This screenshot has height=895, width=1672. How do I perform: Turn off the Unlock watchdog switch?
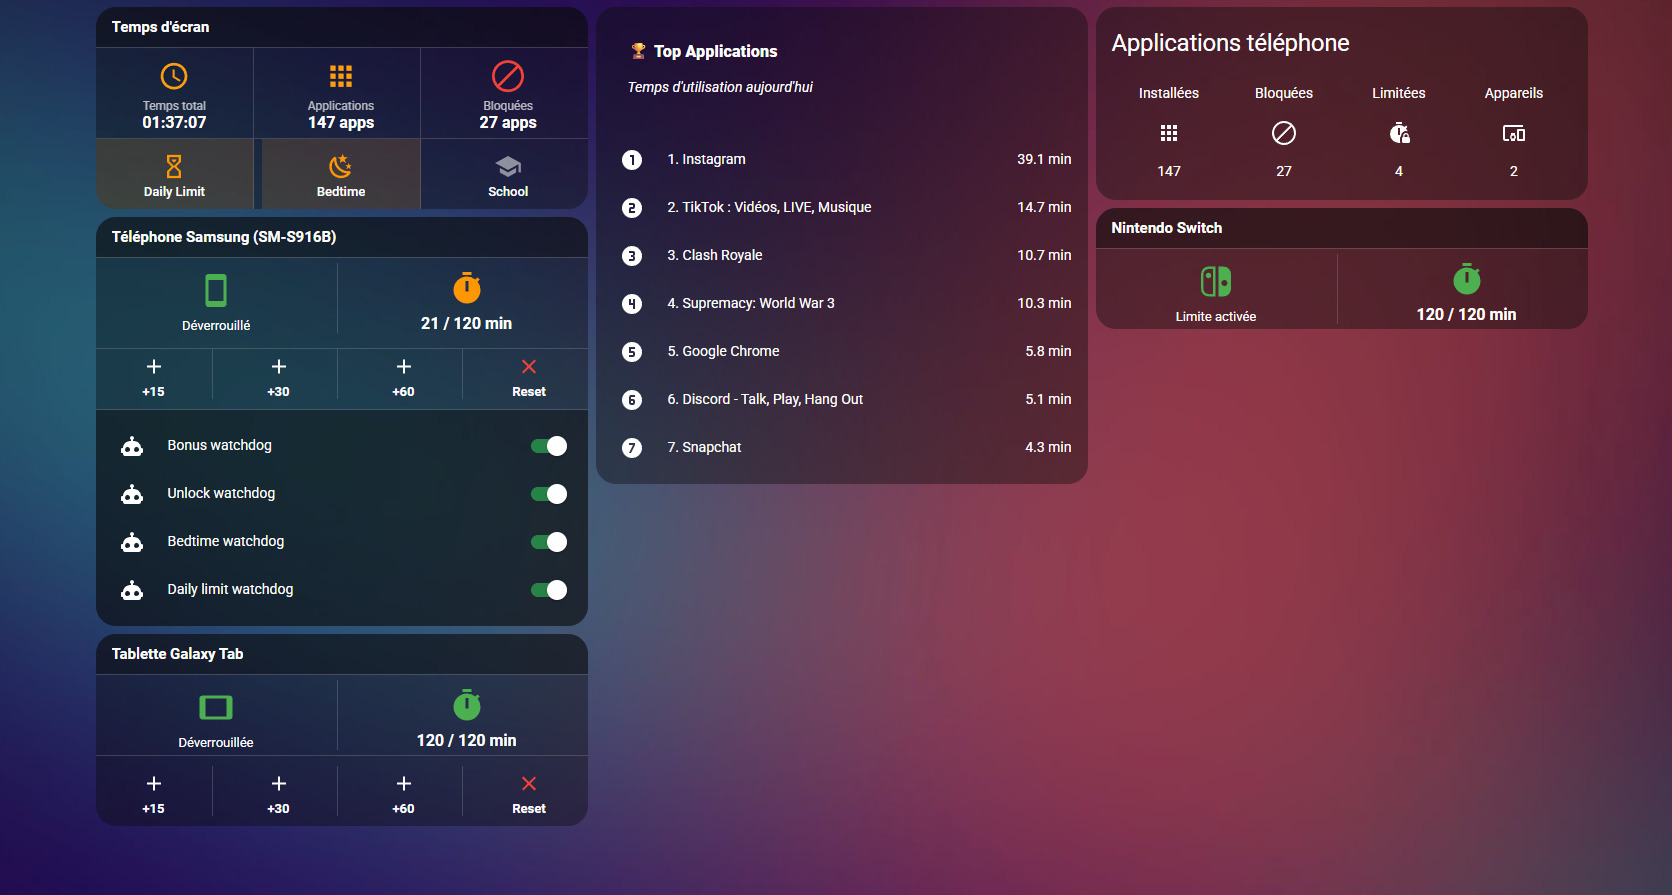pyautogui.click(x=549, y=494)
